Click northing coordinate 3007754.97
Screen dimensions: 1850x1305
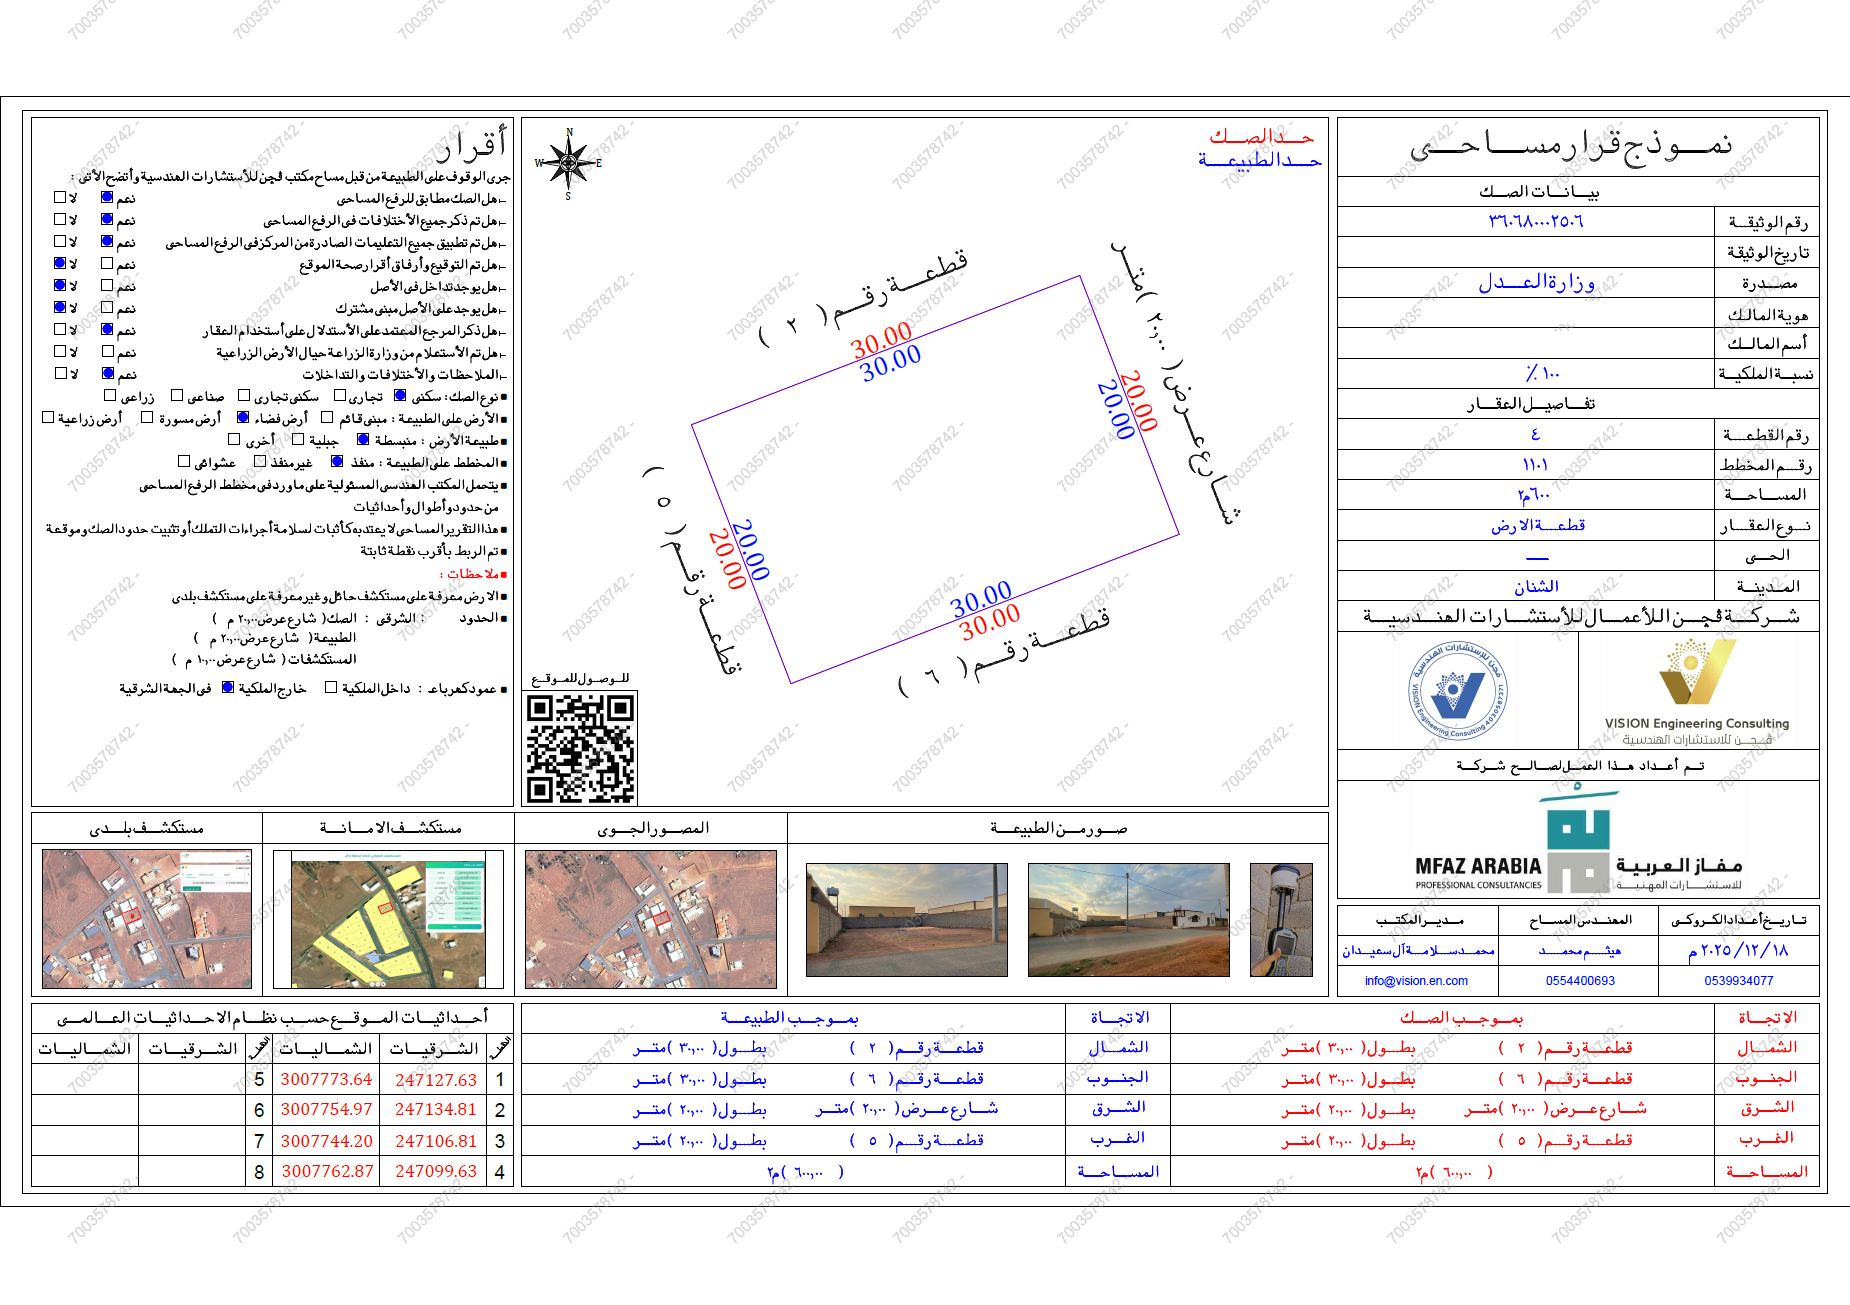click(326, 1110)
